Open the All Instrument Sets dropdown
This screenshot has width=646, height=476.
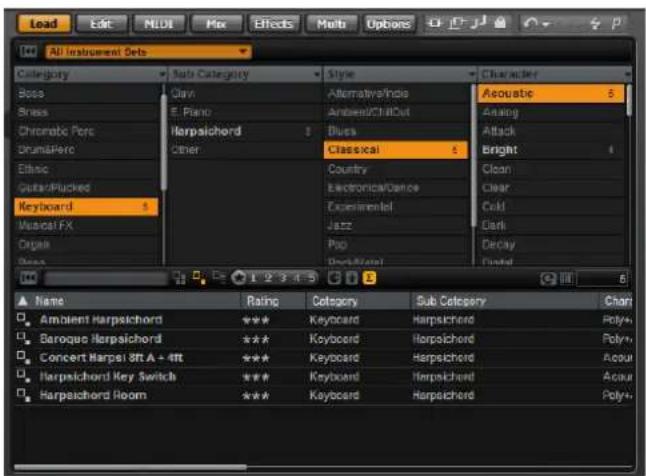pyautogui.click(x=148, y=52)
